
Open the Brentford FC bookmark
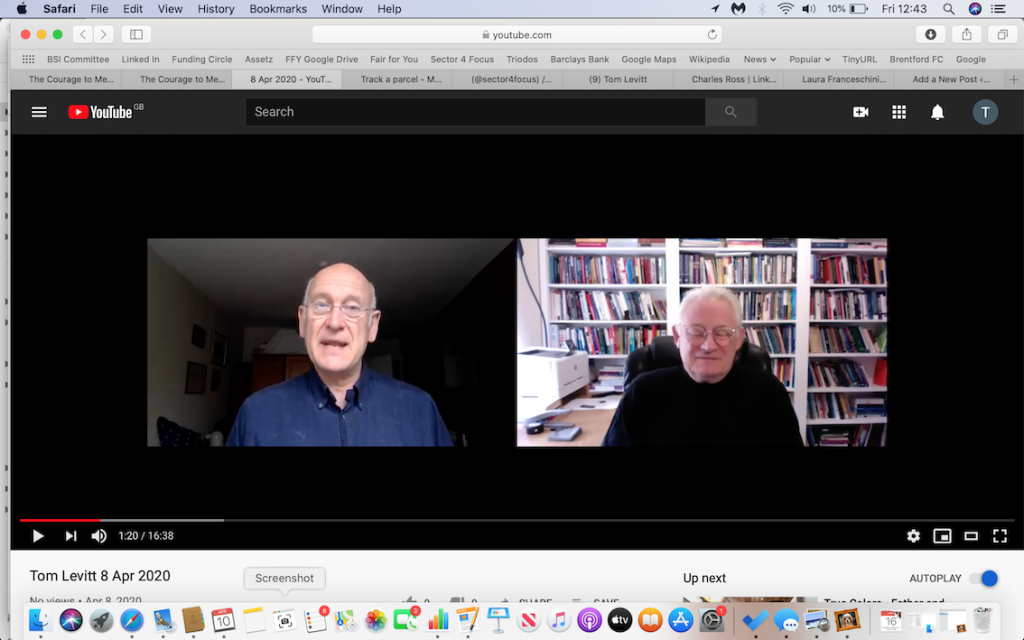coord(916,59)
